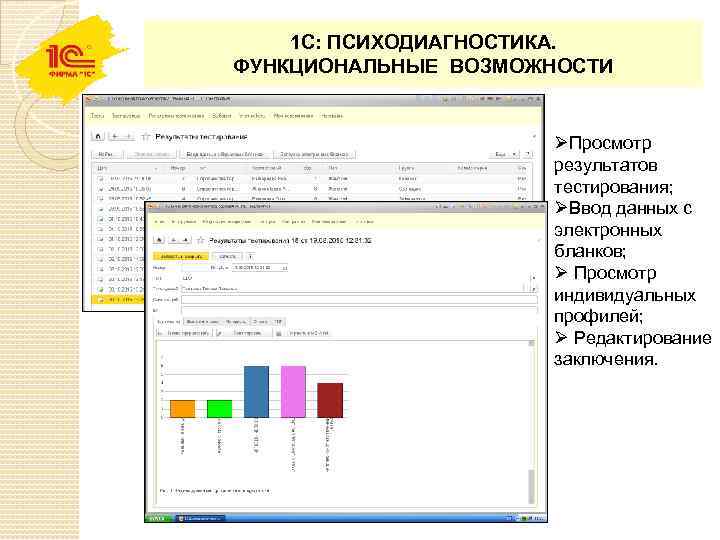
Task: Click the Дата column header sort arrow
Action: pos(155,169)
